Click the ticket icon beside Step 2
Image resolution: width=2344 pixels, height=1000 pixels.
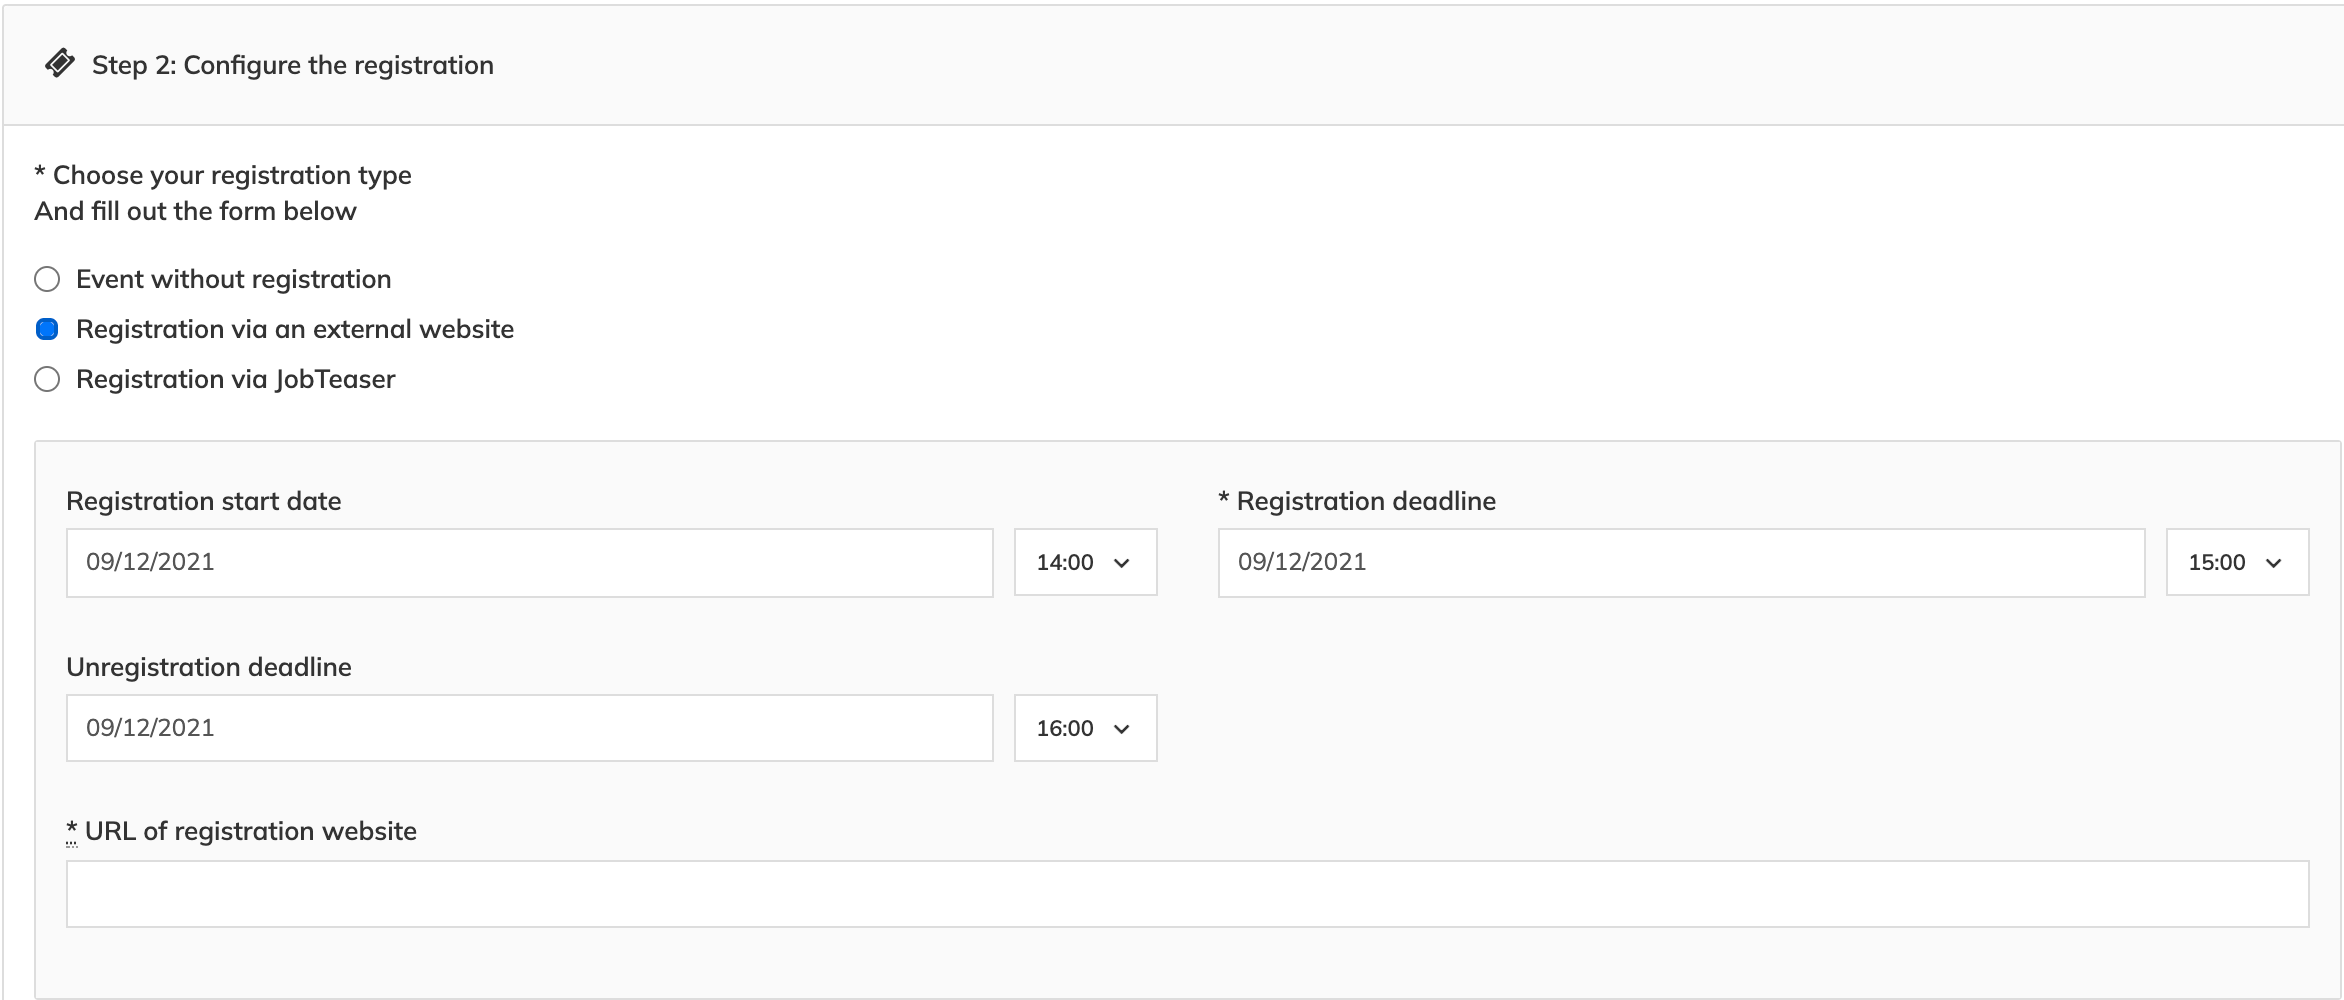(x=60, y=64)
